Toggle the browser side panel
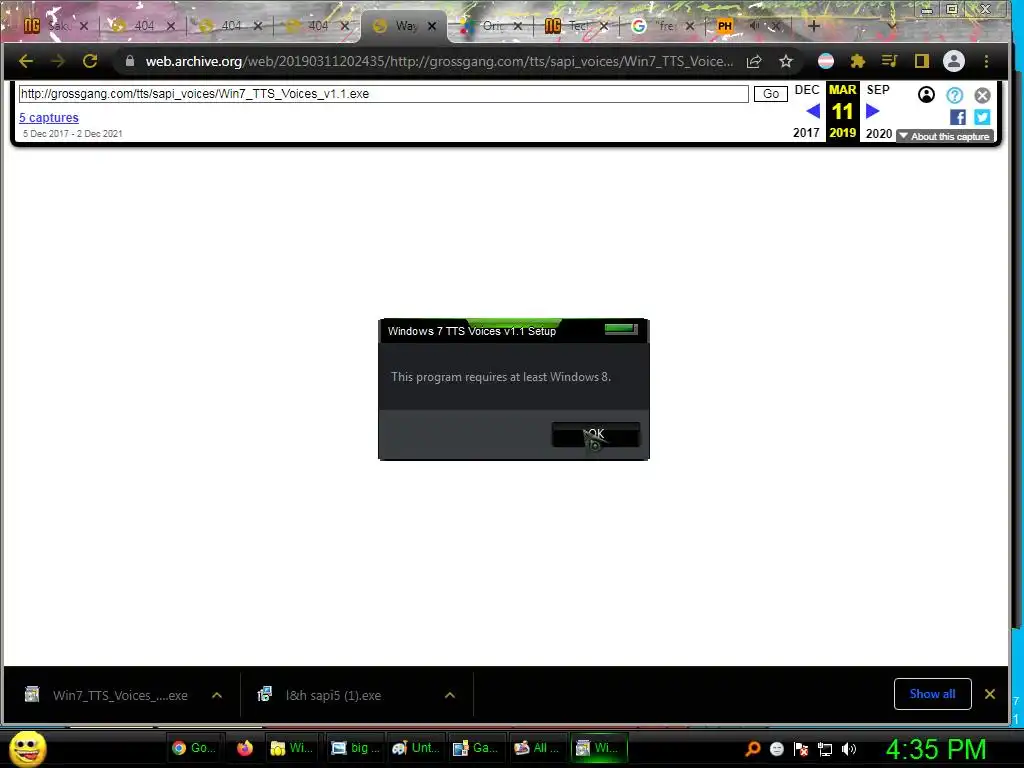 click(921, 61)
